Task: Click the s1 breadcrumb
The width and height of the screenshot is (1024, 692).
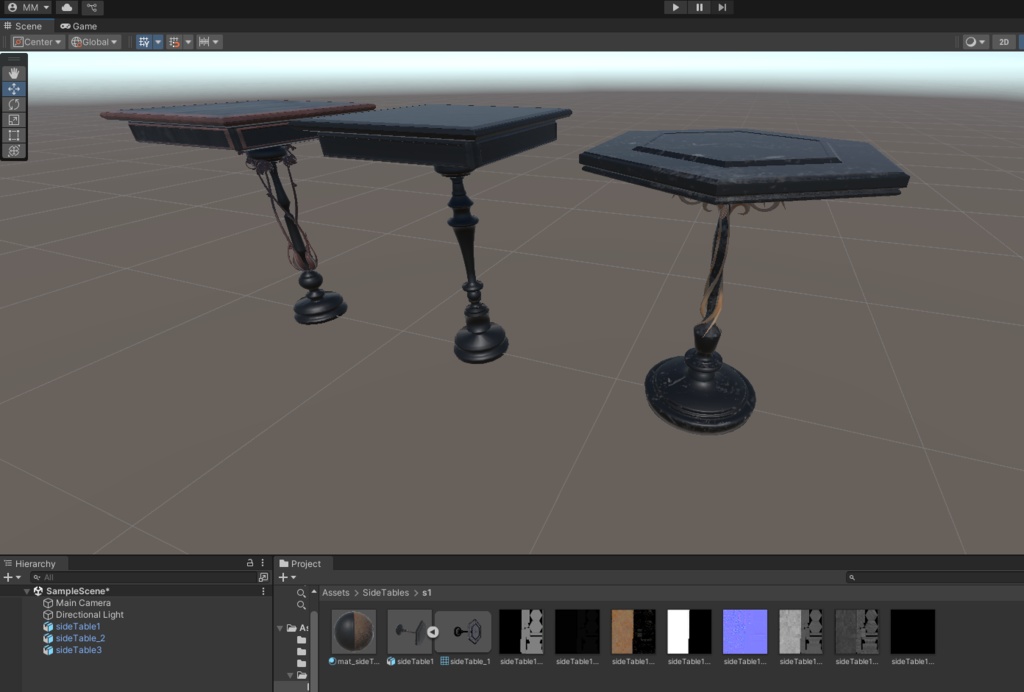Action: click(x=426, y=593)
